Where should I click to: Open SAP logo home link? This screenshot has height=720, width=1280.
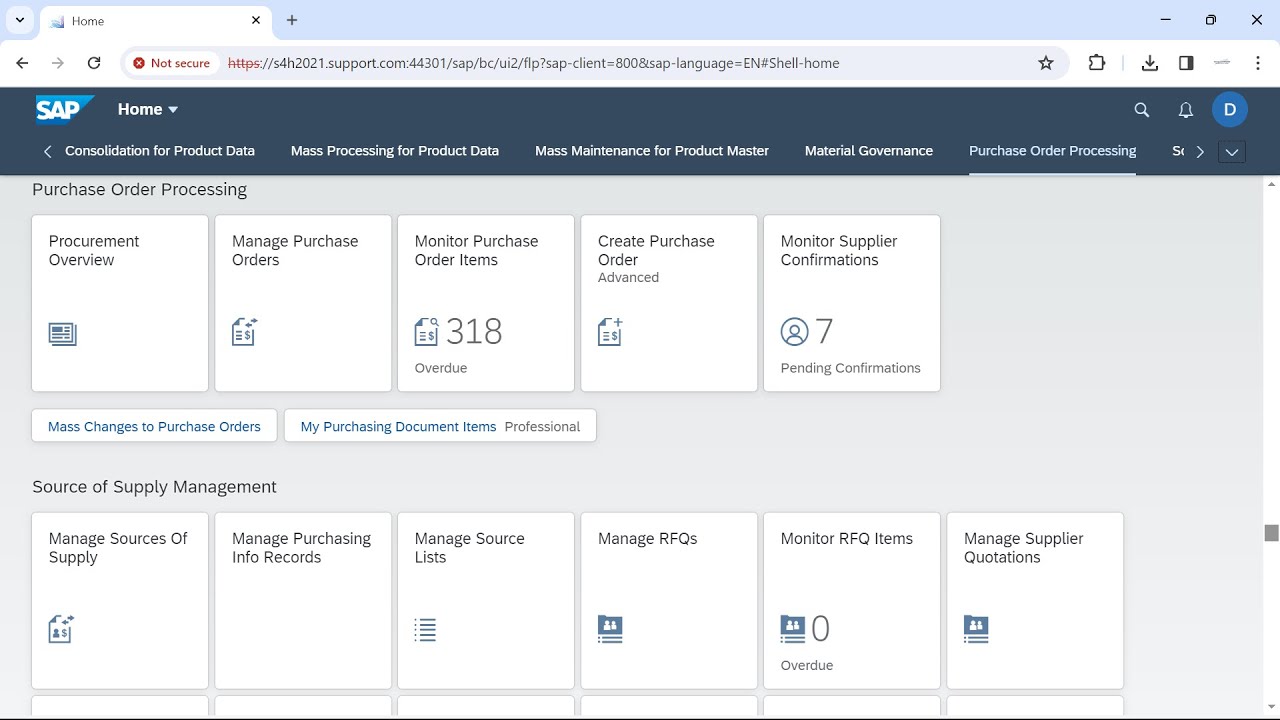tap(65, 109)
